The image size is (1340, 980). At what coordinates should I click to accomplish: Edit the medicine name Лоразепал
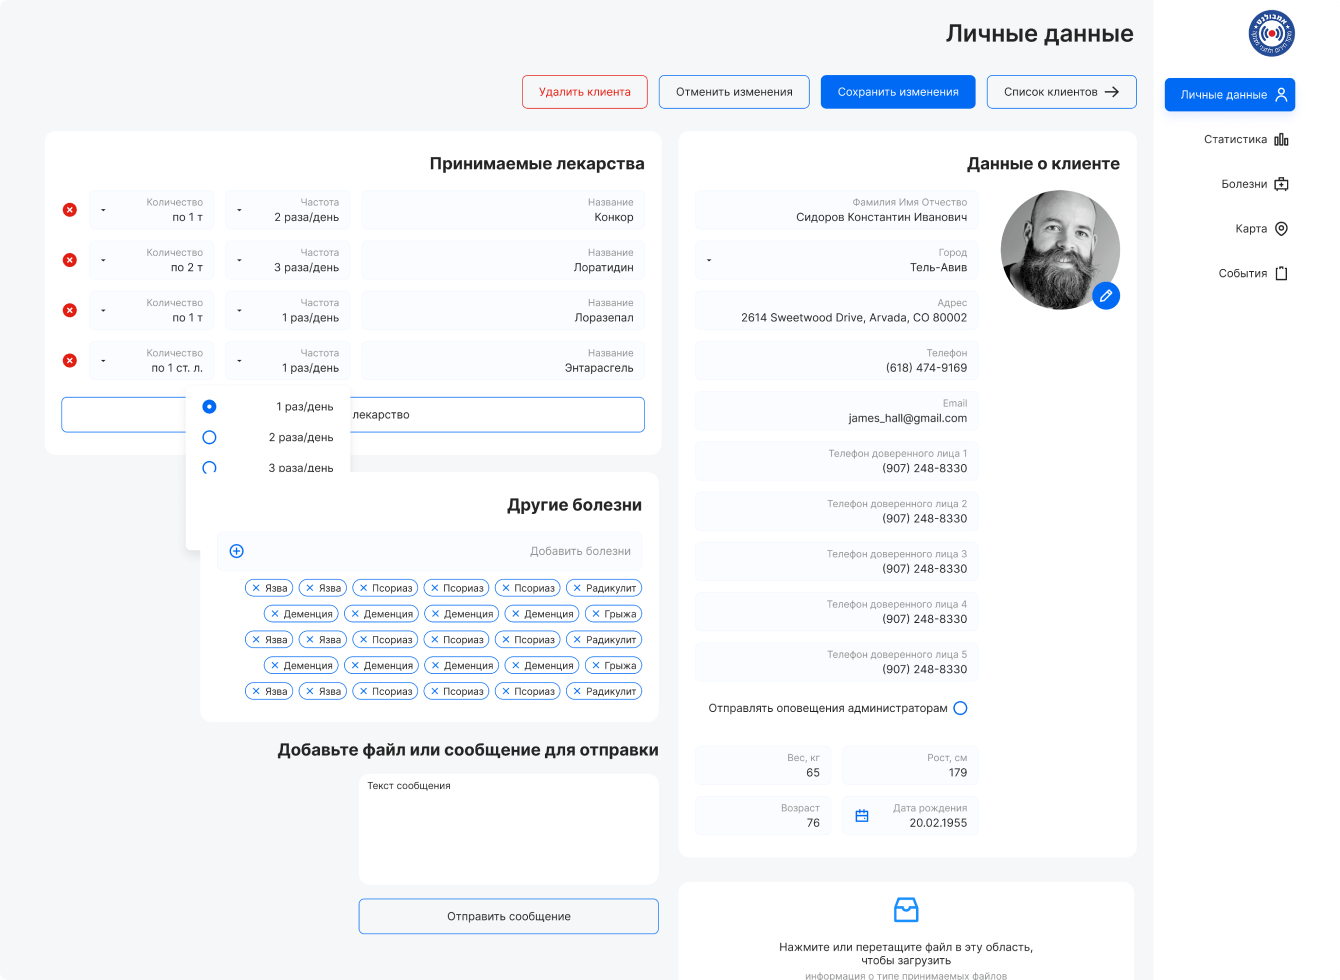tap(503, 310)
